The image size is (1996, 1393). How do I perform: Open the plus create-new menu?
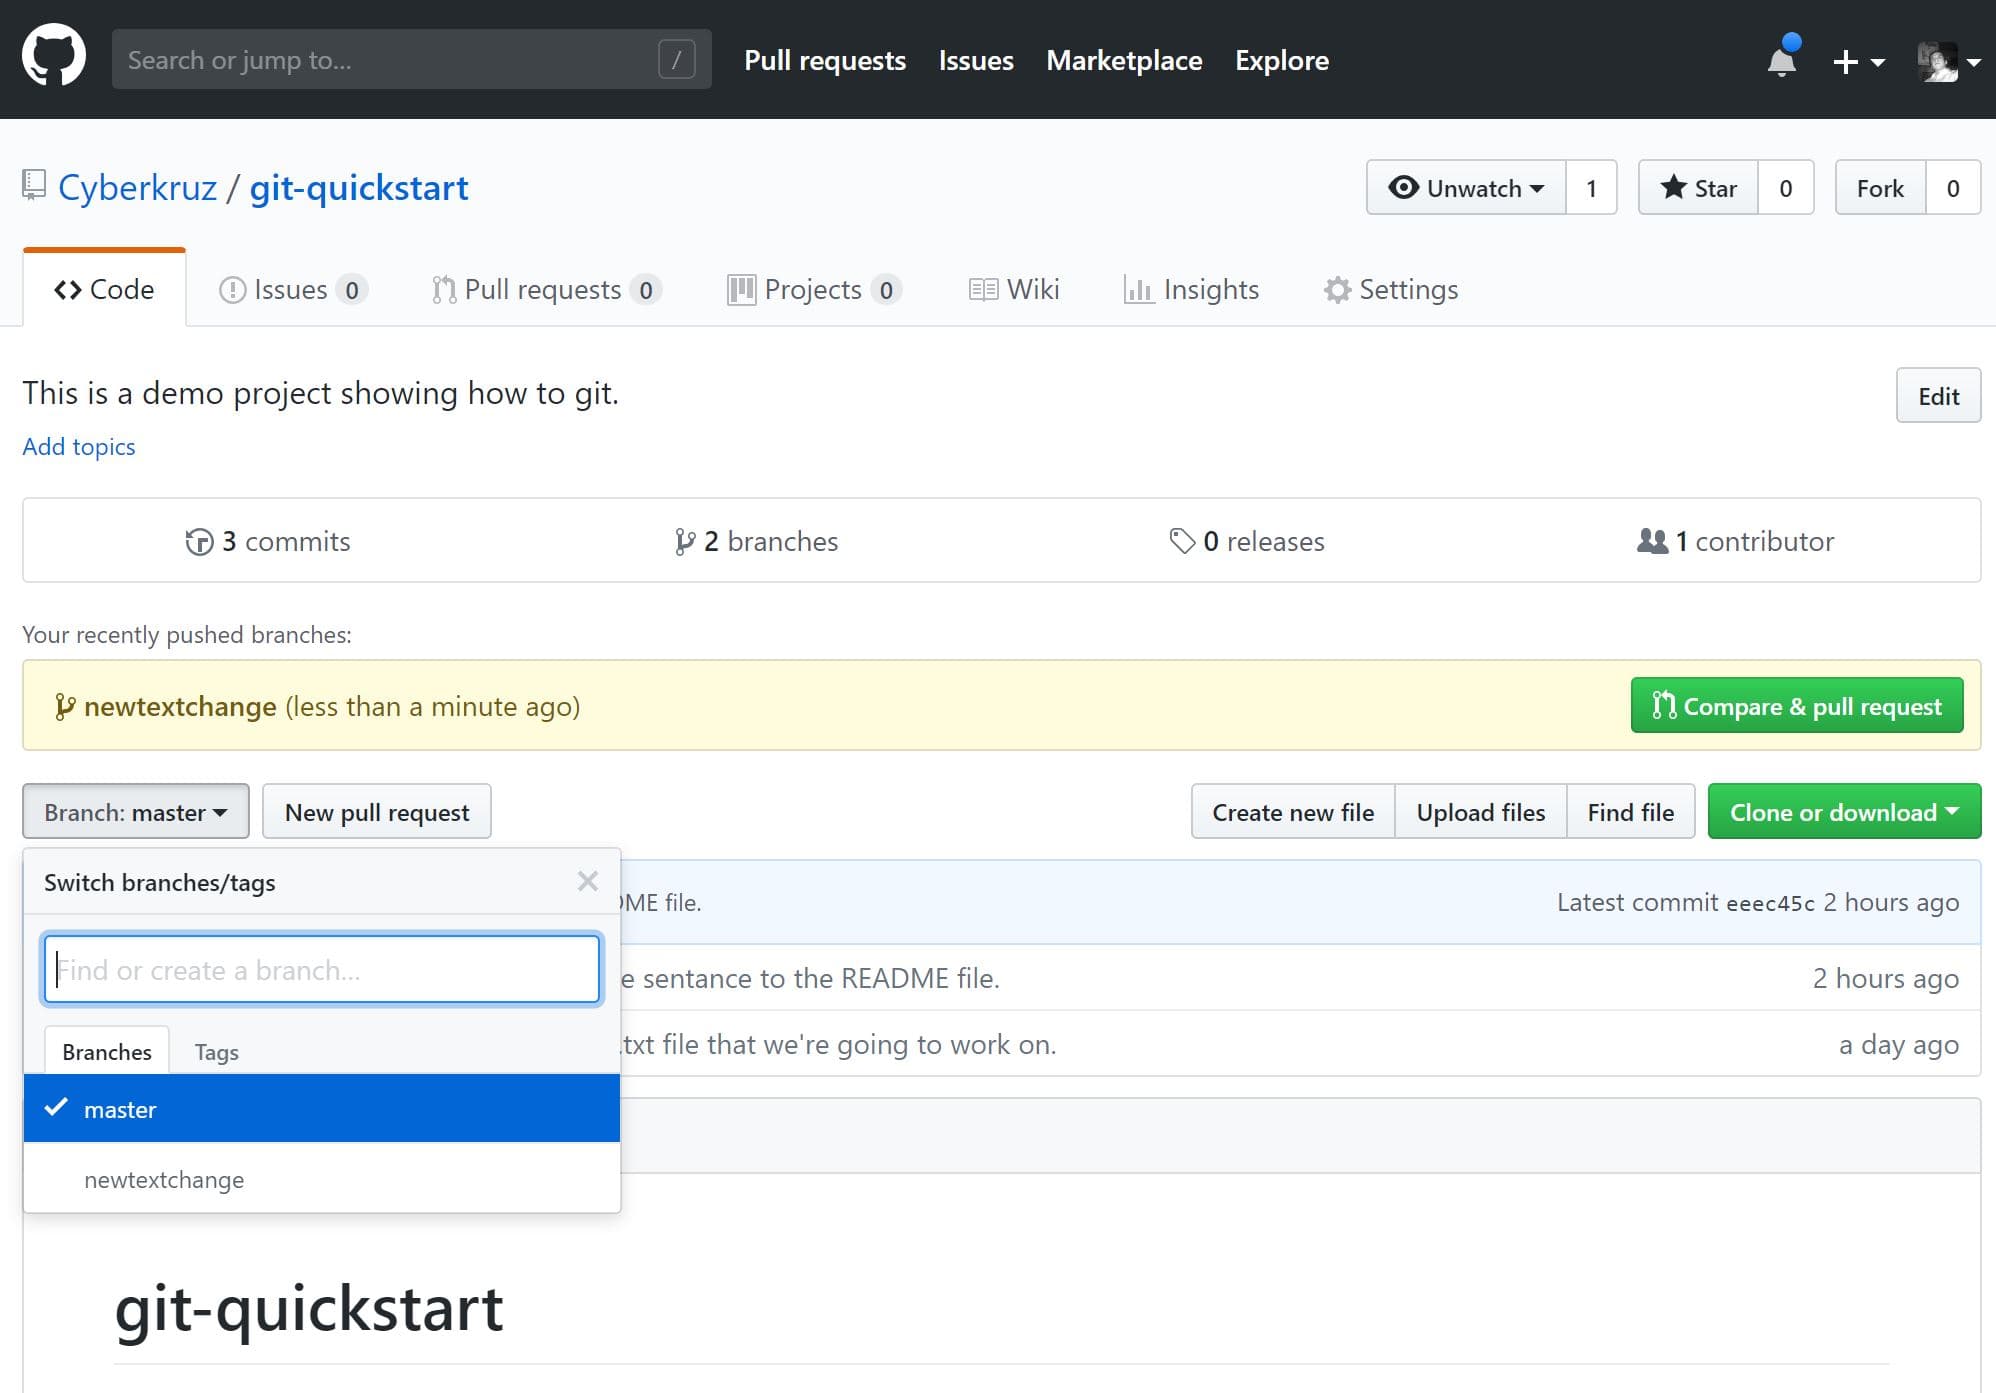coord(1858,61)
